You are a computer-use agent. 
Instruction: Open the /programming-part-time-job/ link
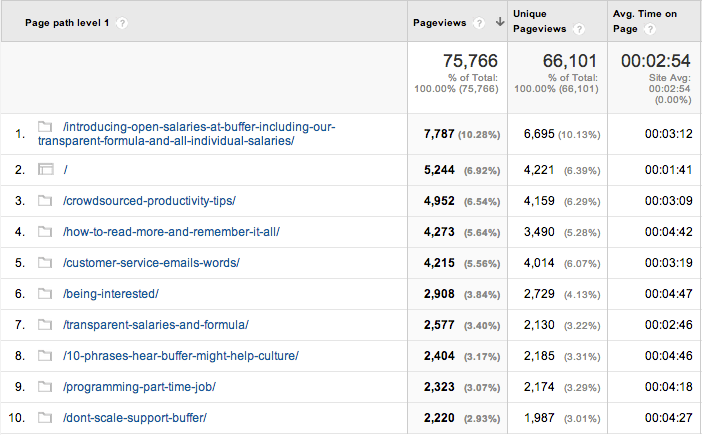pos(139,387)
